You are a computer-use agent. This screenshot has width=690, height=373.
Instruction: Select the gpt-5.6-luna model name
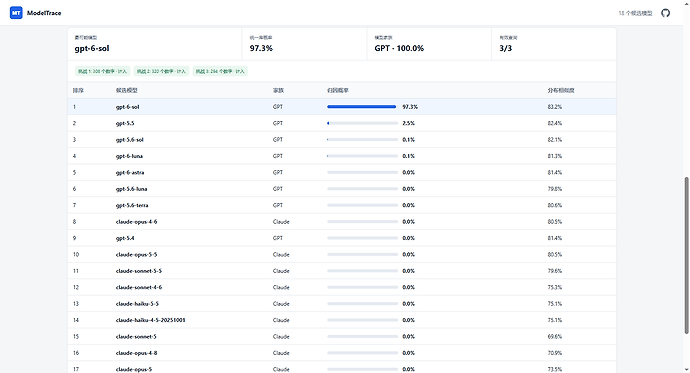click(x=132, y=189)
